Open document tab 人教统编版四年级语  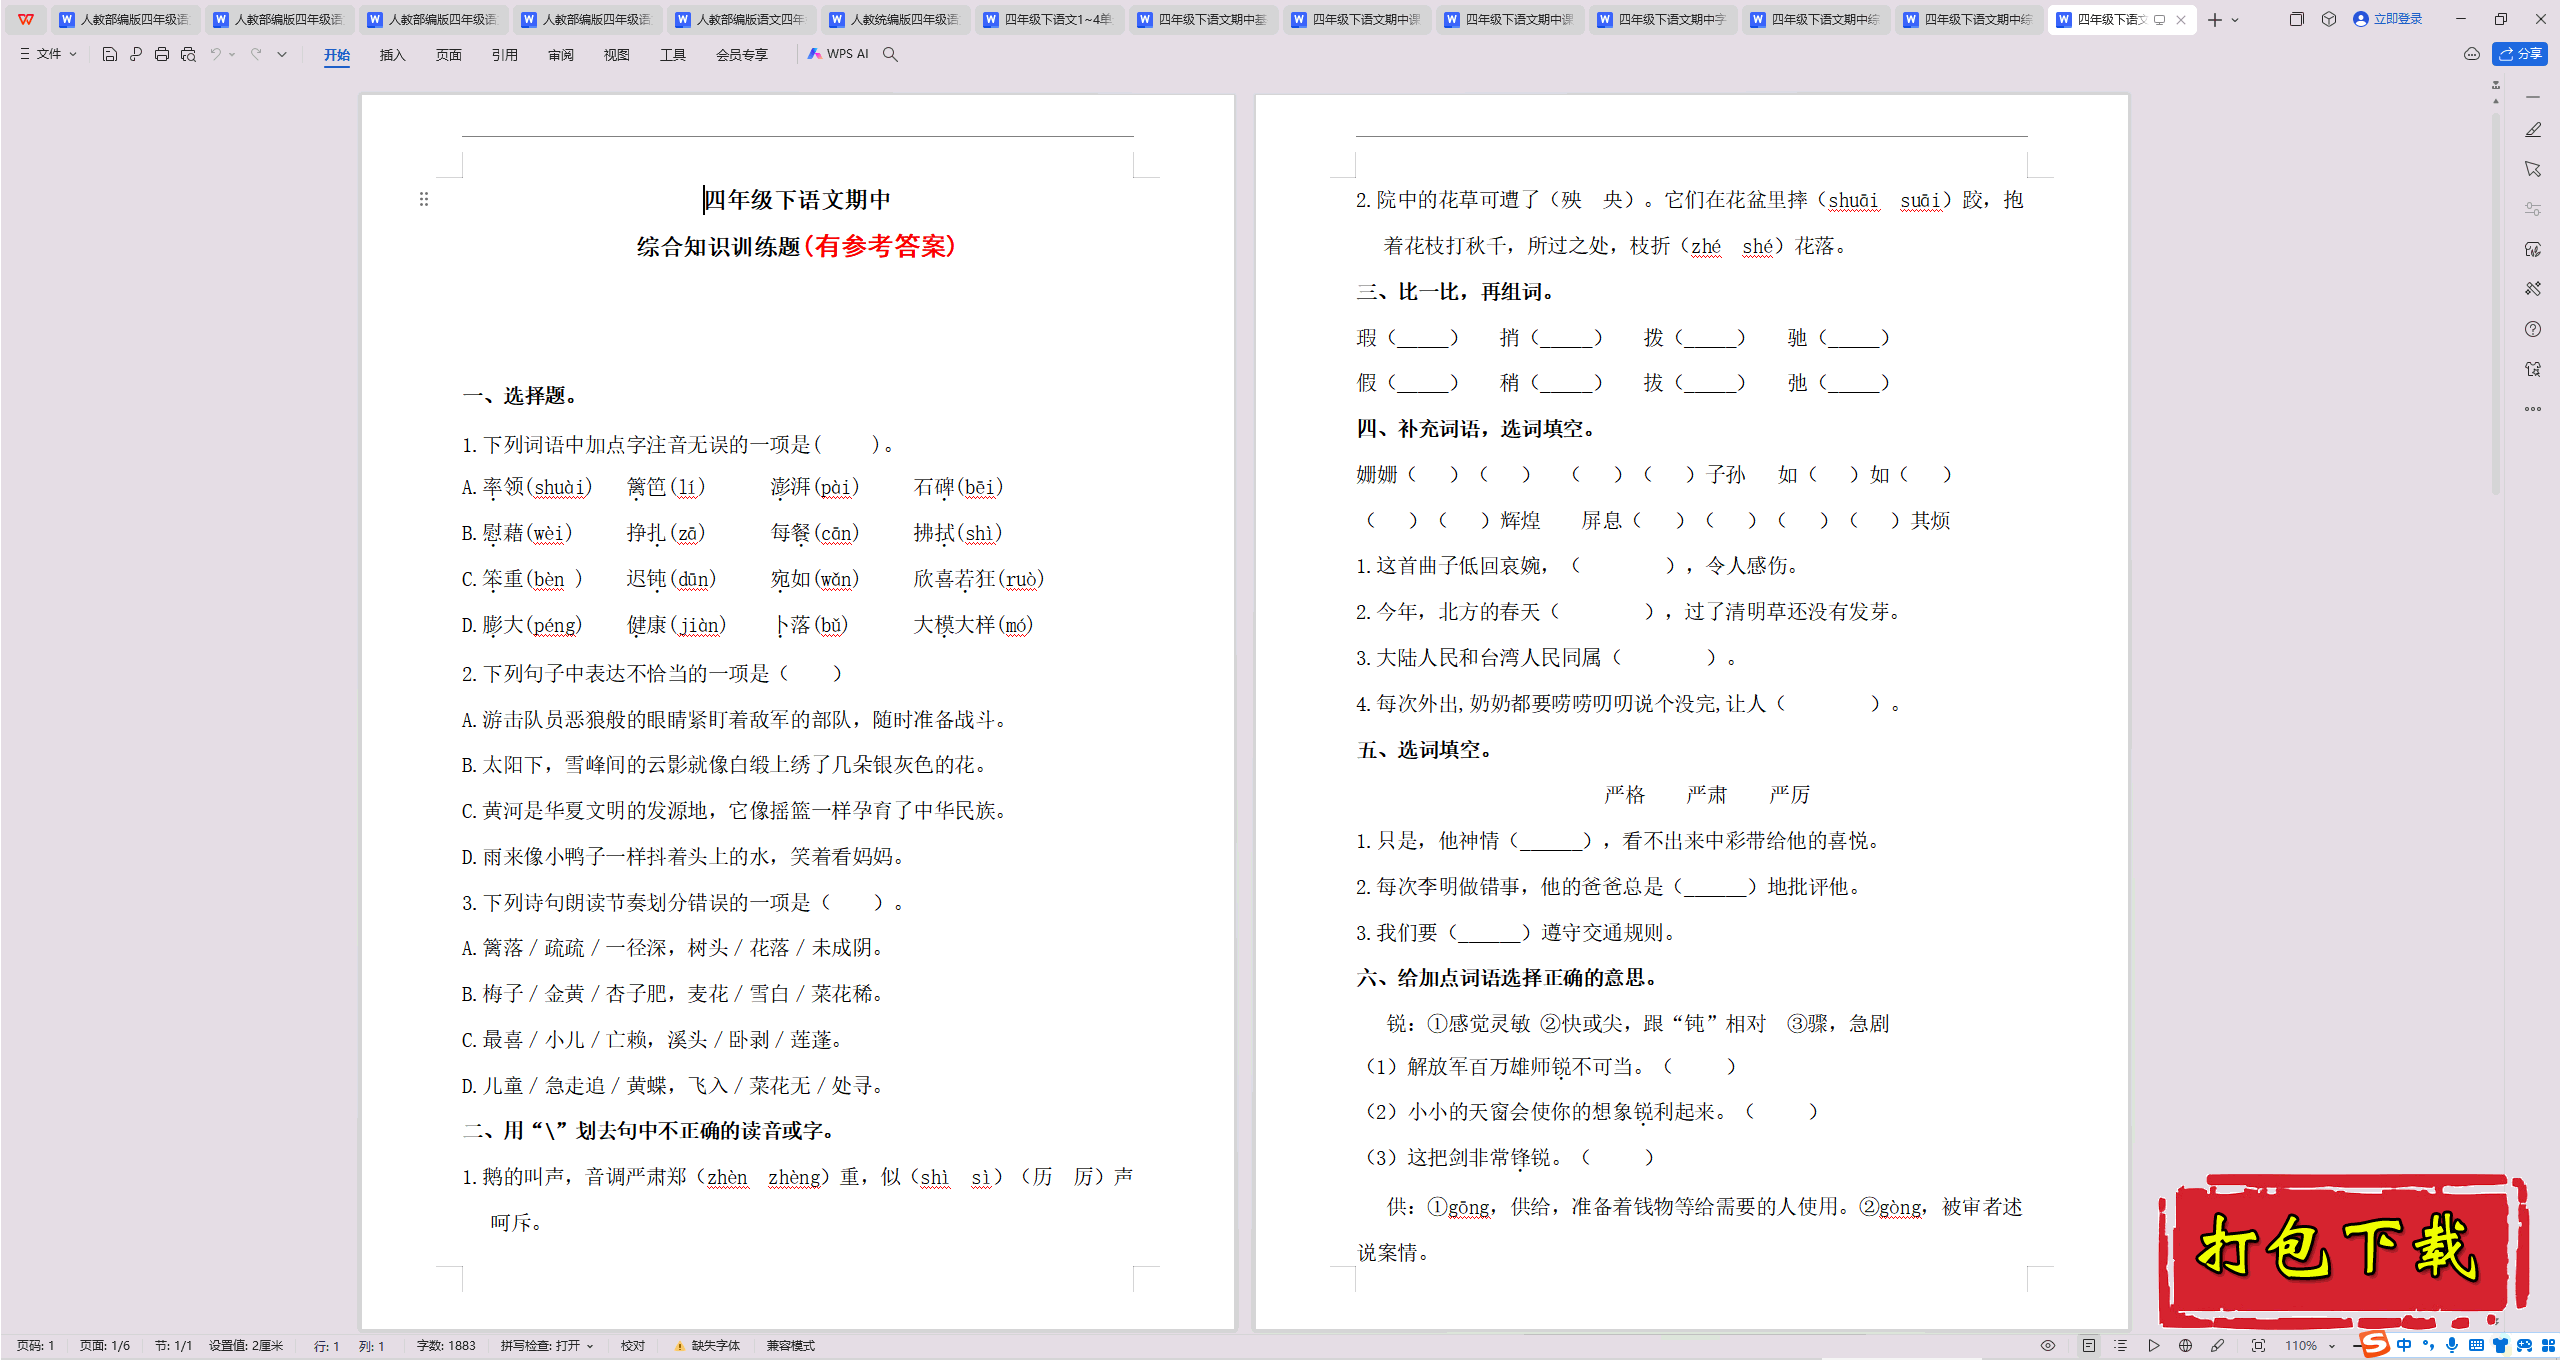tap(894, 19)
